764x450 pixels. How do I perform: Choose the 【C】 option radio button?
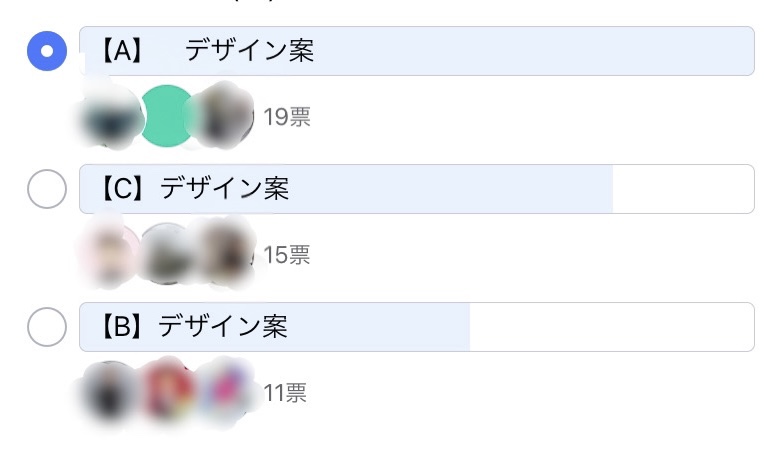(46, 189)
